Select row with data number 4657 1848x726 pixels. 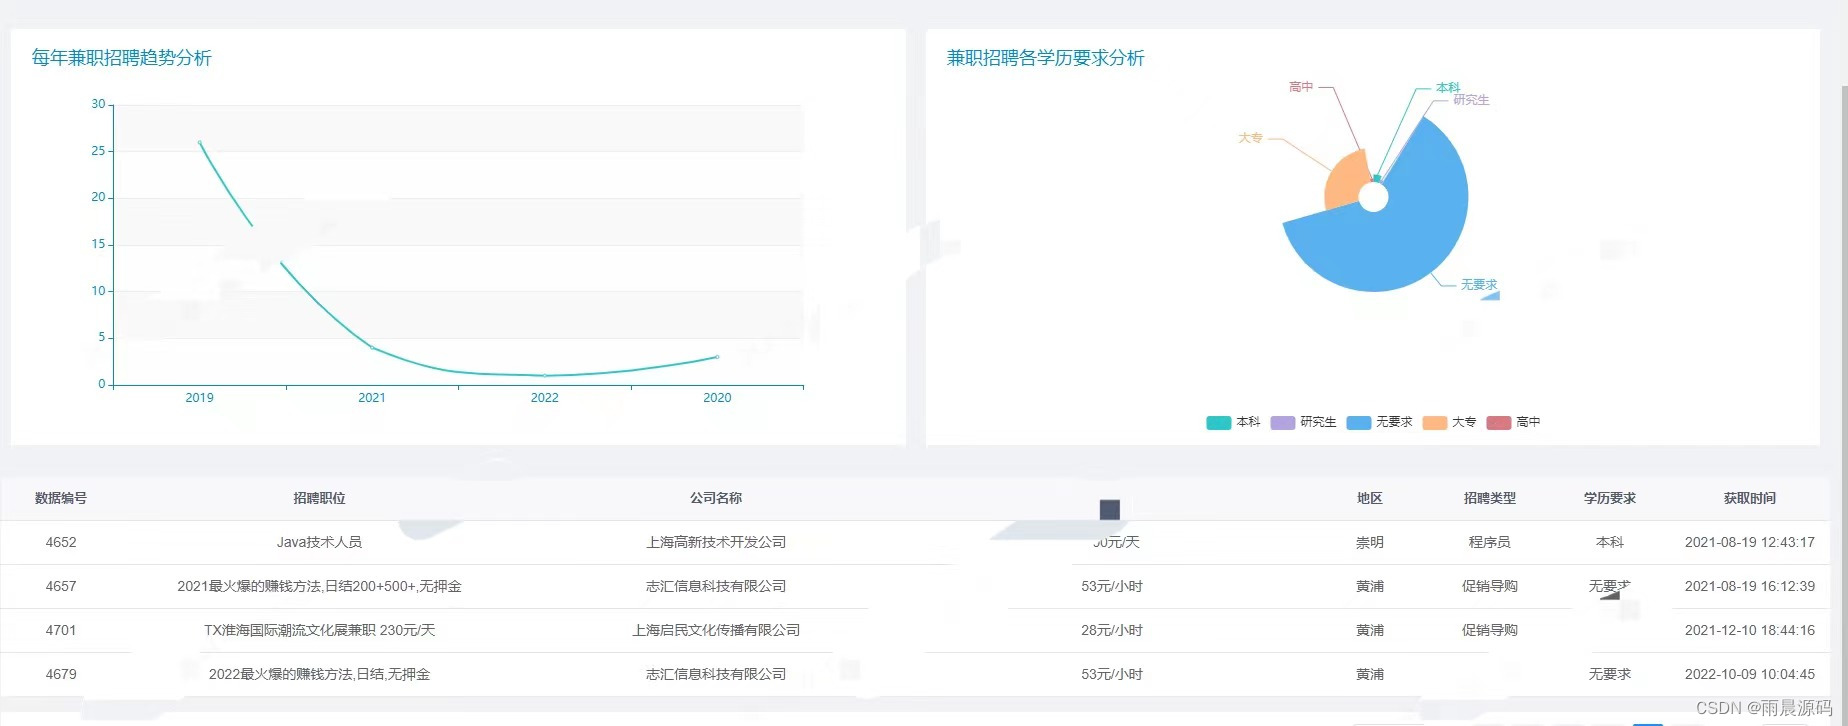pyautogui.click(x=915, y=586)
